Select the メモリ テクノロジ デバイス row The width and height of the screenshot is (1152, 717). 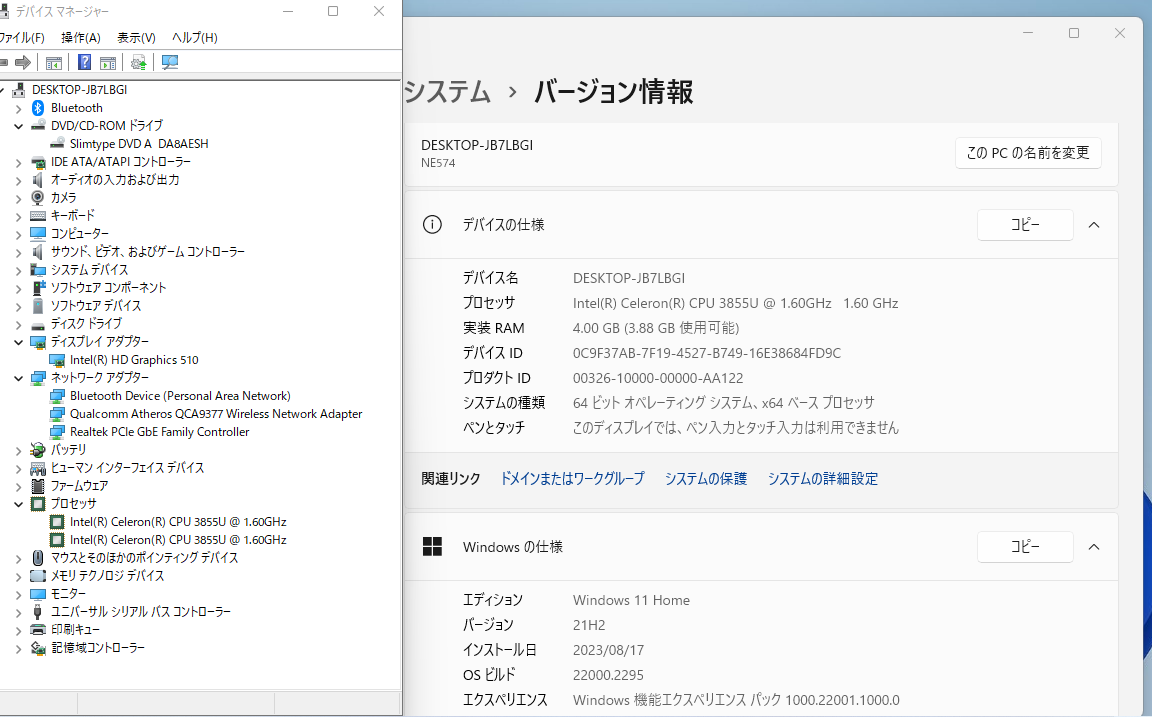tap(107, 576)
